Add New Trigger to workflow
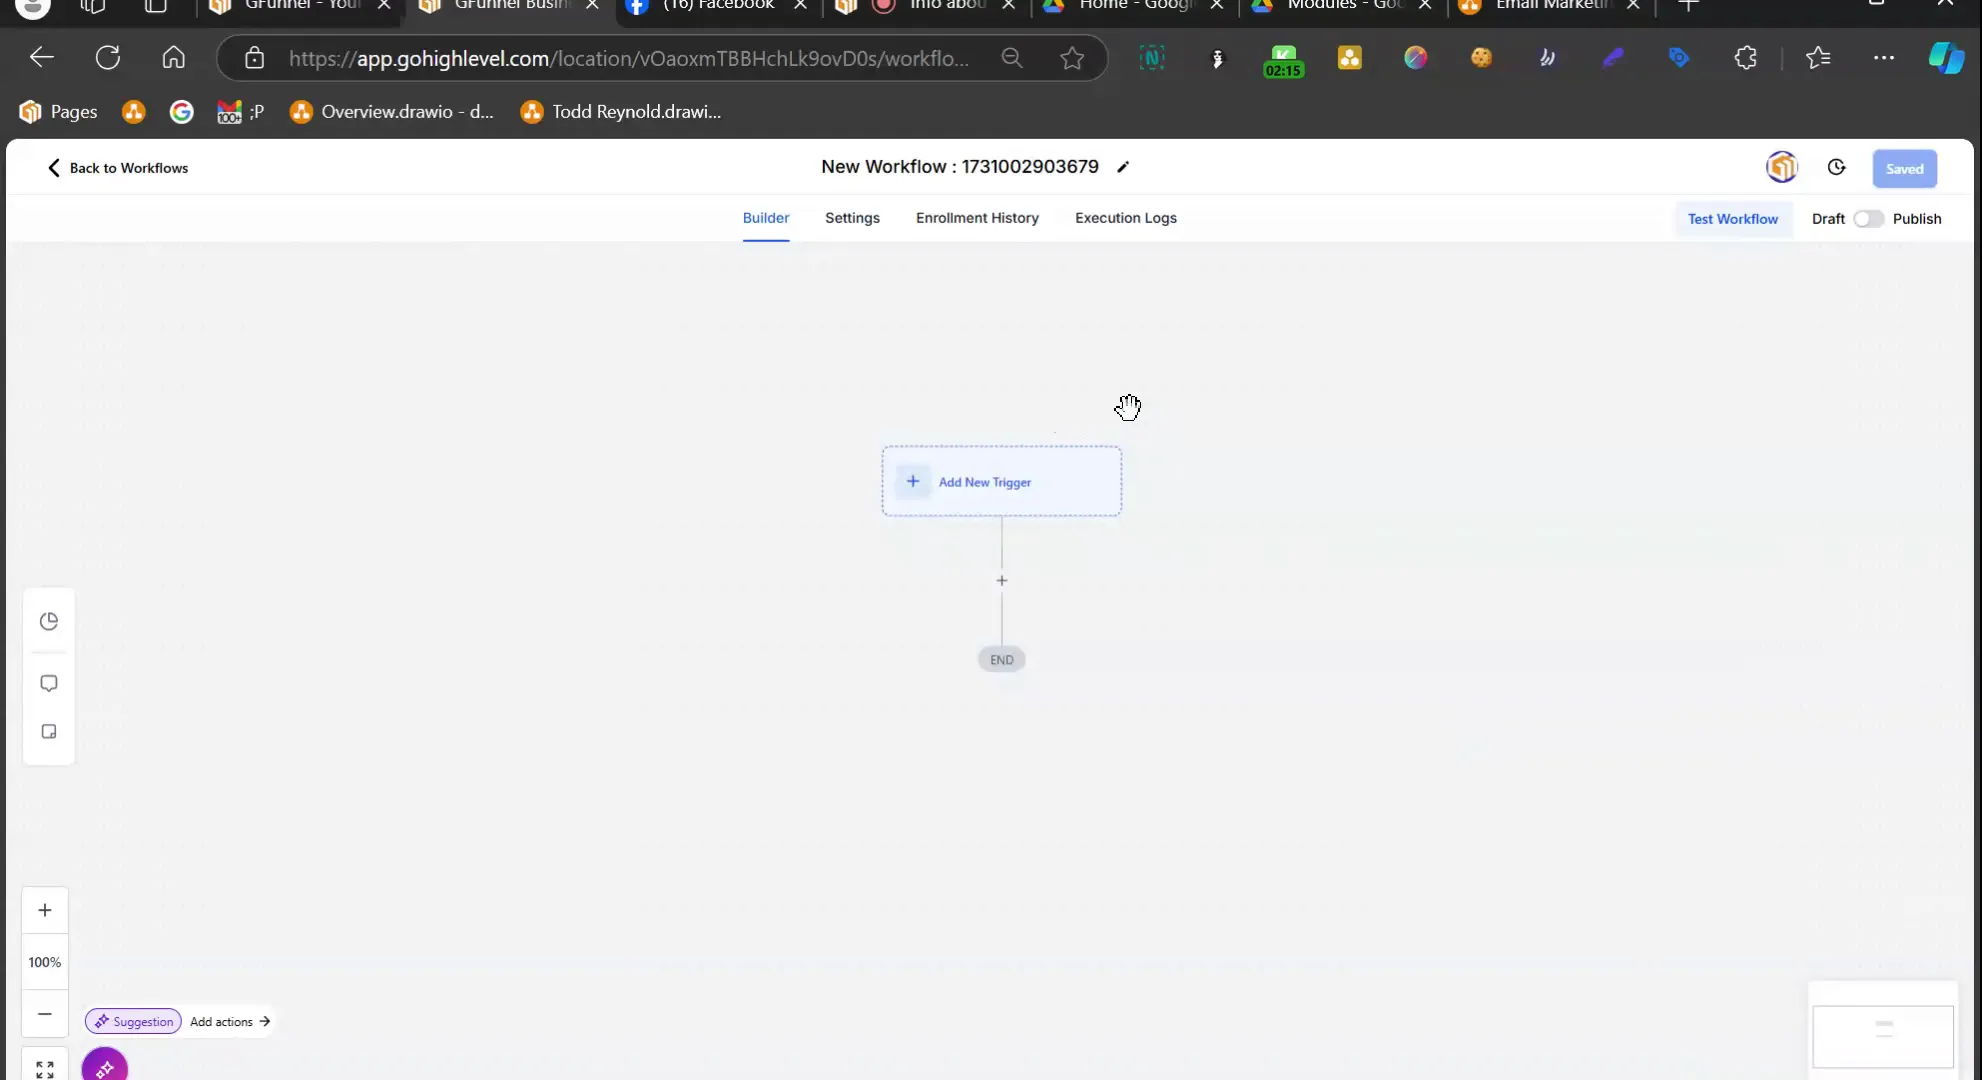This screenshot has height=1080, width=1982. click(1001, 481)
